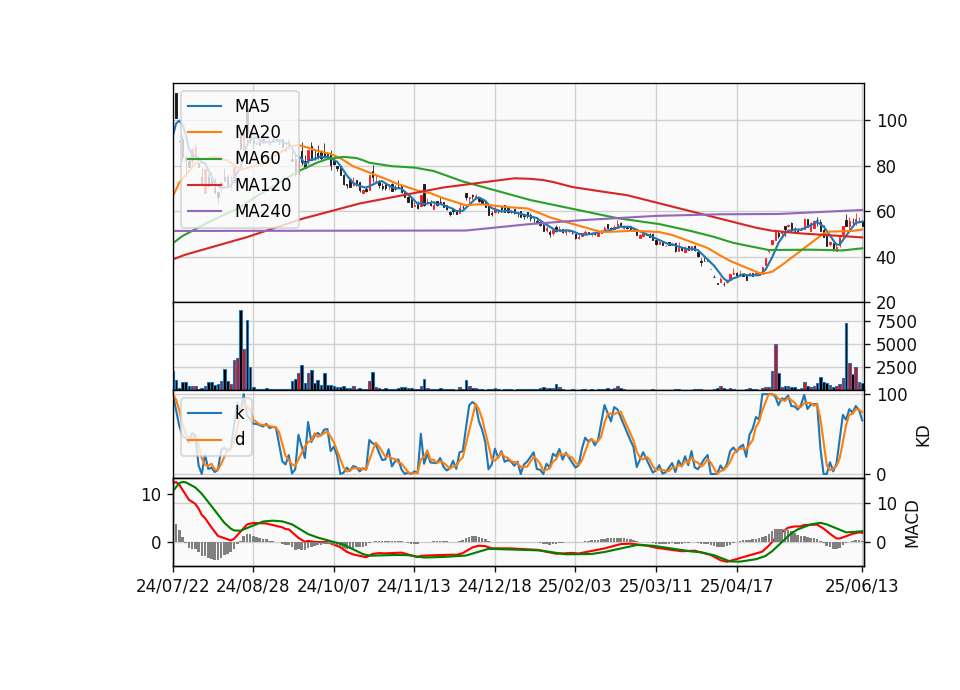Click the MACD axis title
960x690 pixels.
(912, 524)
